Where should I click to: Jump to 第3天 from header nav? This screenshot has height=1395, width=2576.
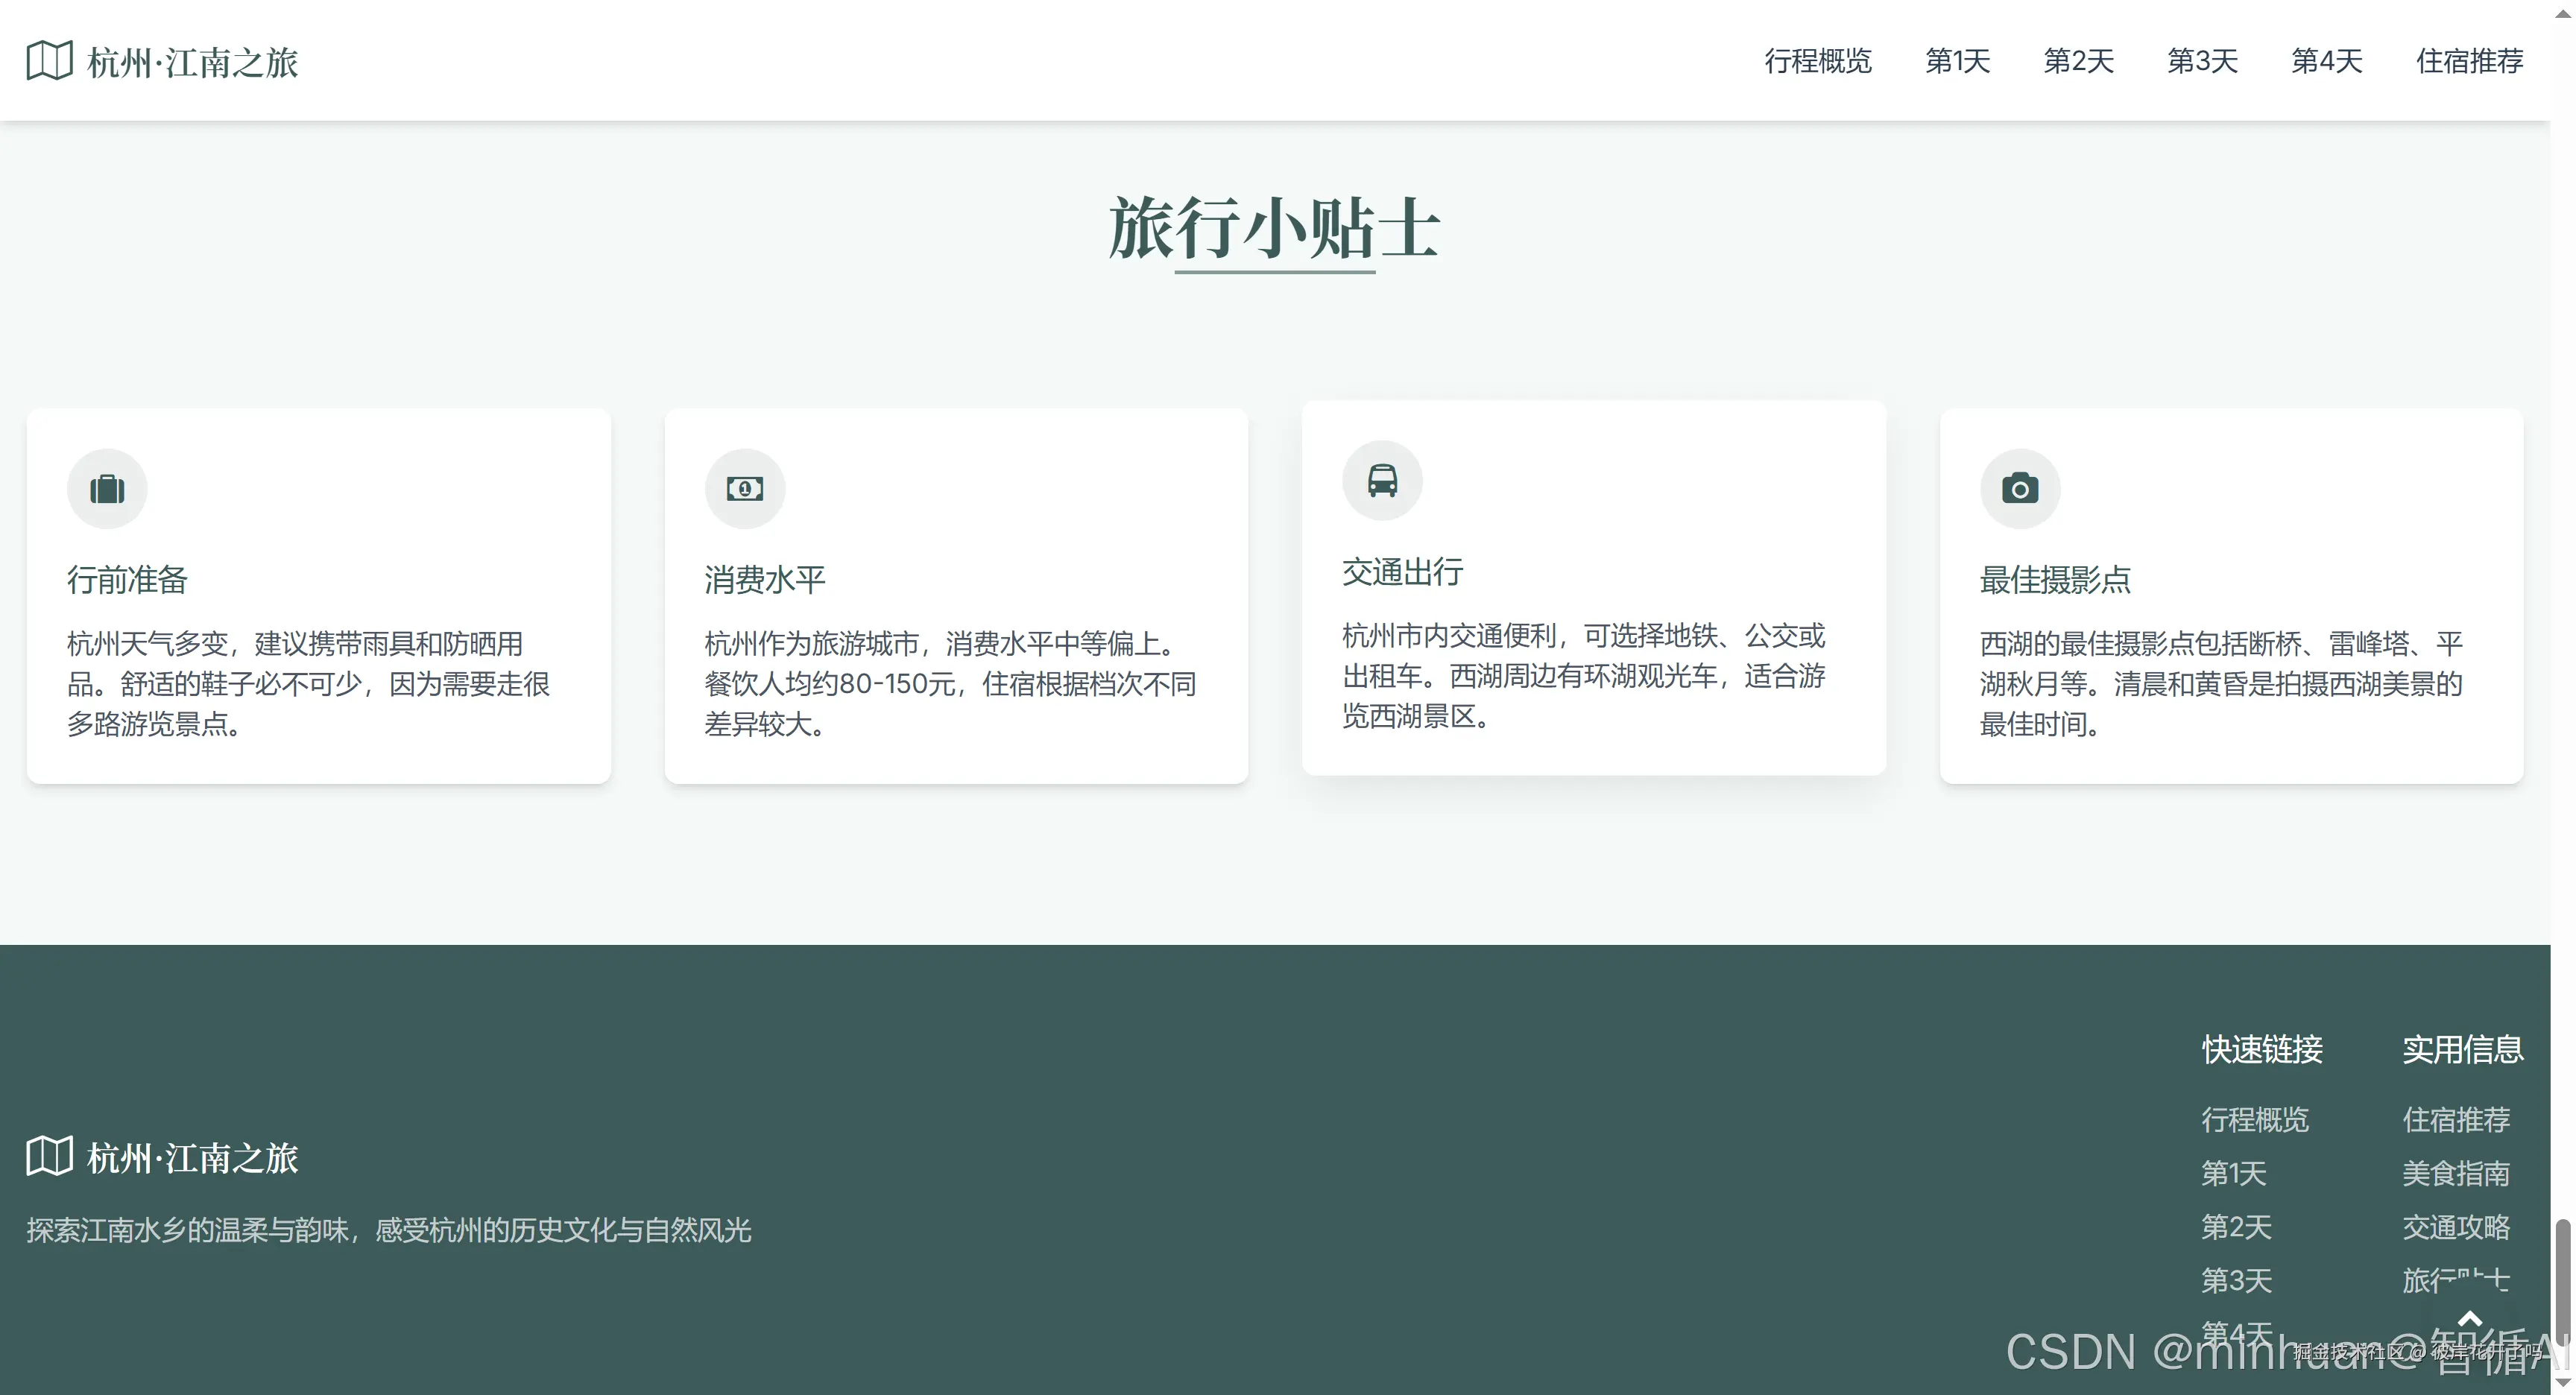pos(2202,61)
